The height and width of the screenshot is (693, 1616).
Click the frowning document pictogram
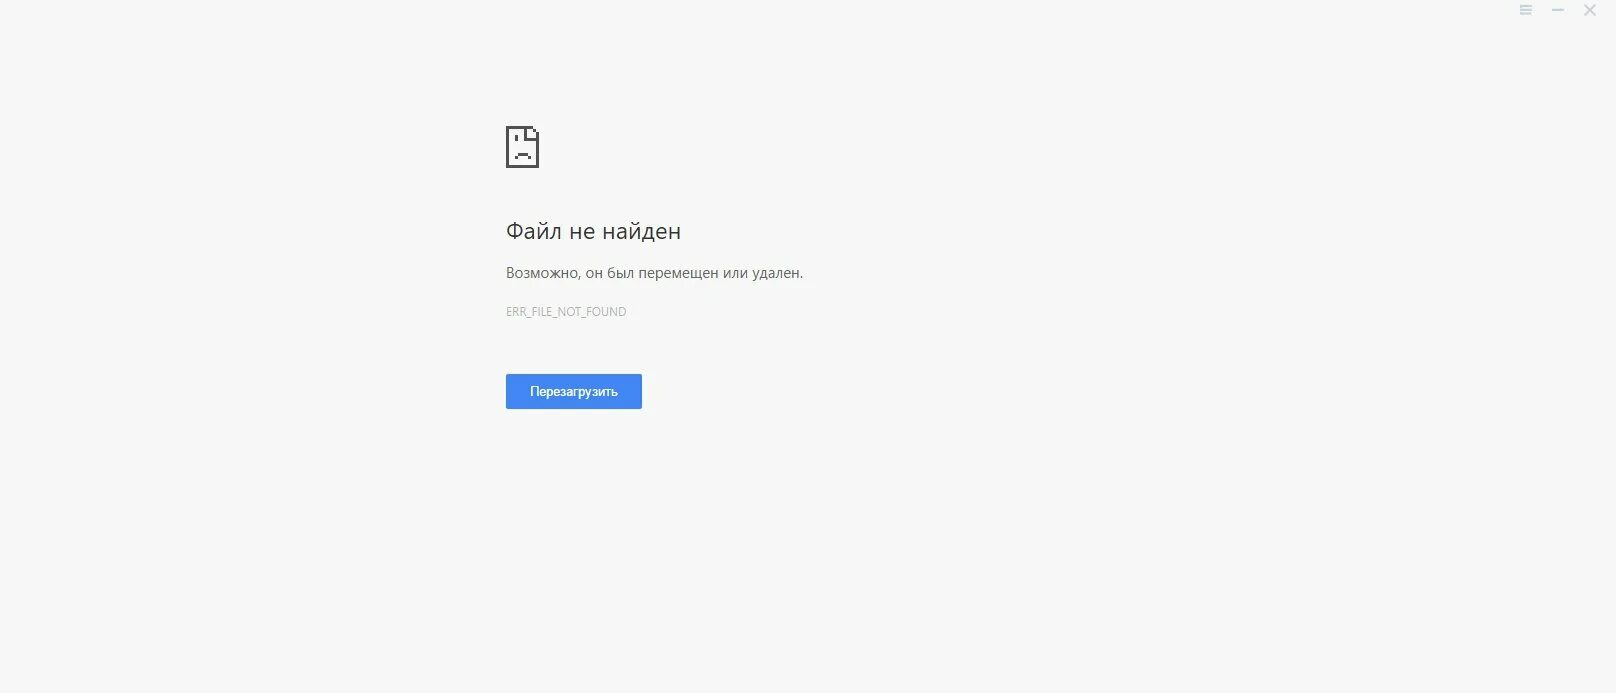[522, 147]
